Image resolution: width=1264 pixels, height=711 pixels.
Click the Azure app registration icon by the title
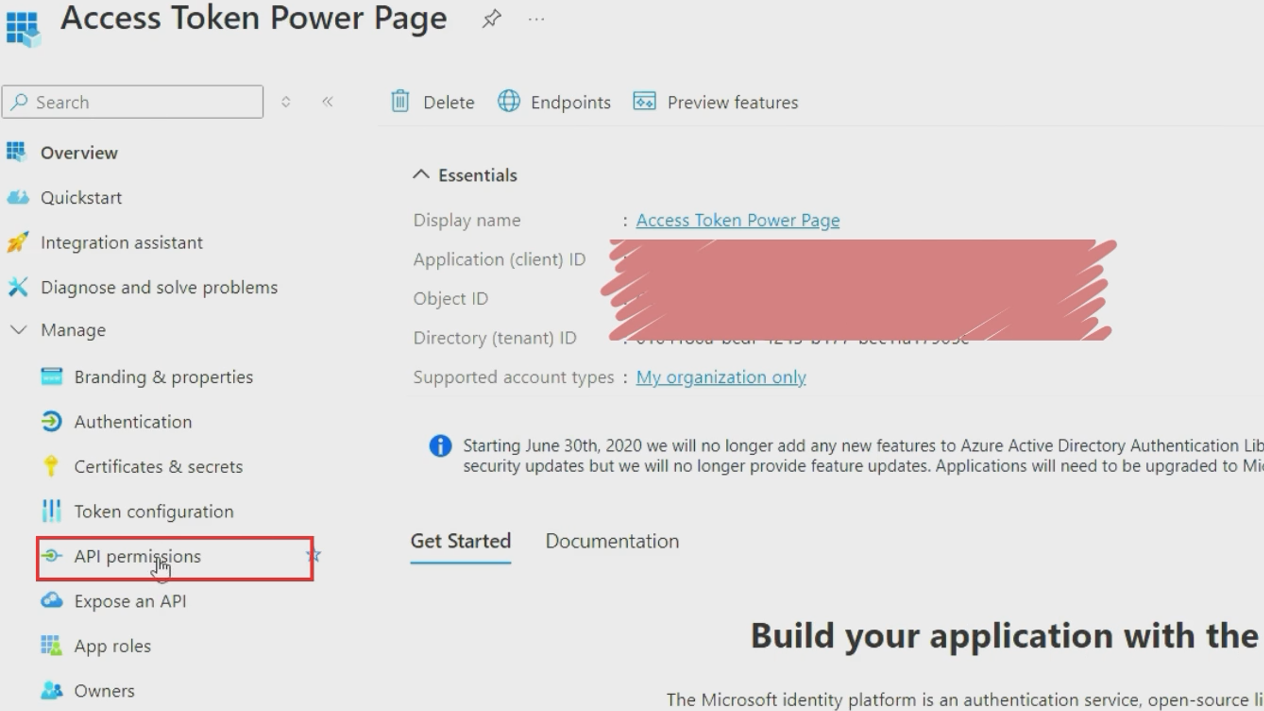click(22, 27)
